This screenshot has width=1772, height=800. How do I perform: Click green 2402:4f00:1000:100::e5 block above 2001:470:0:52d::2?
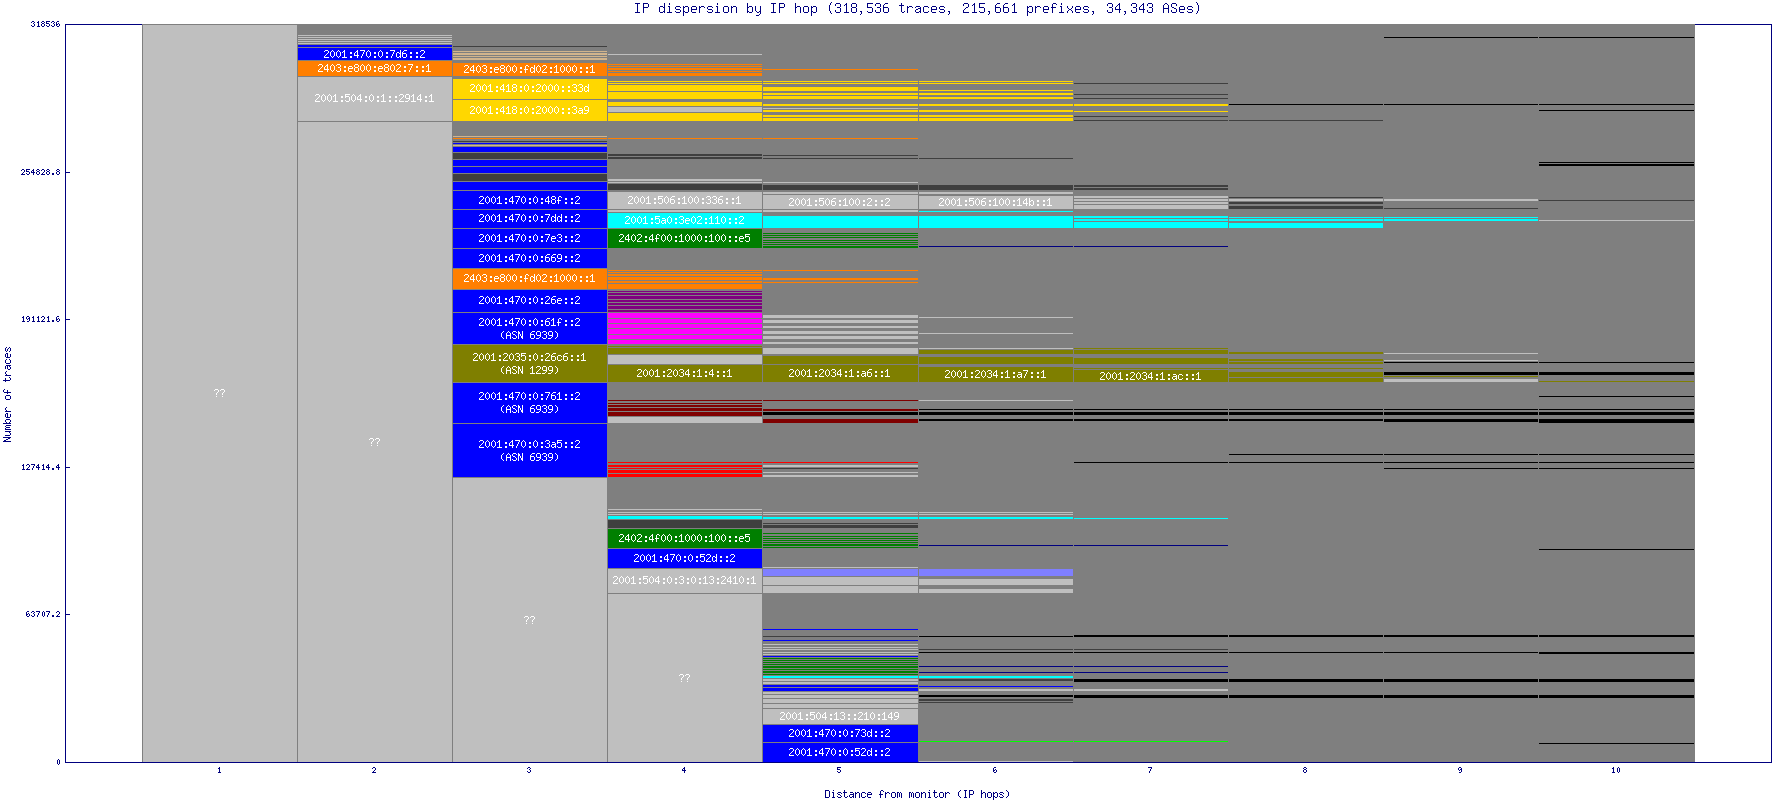684,538
